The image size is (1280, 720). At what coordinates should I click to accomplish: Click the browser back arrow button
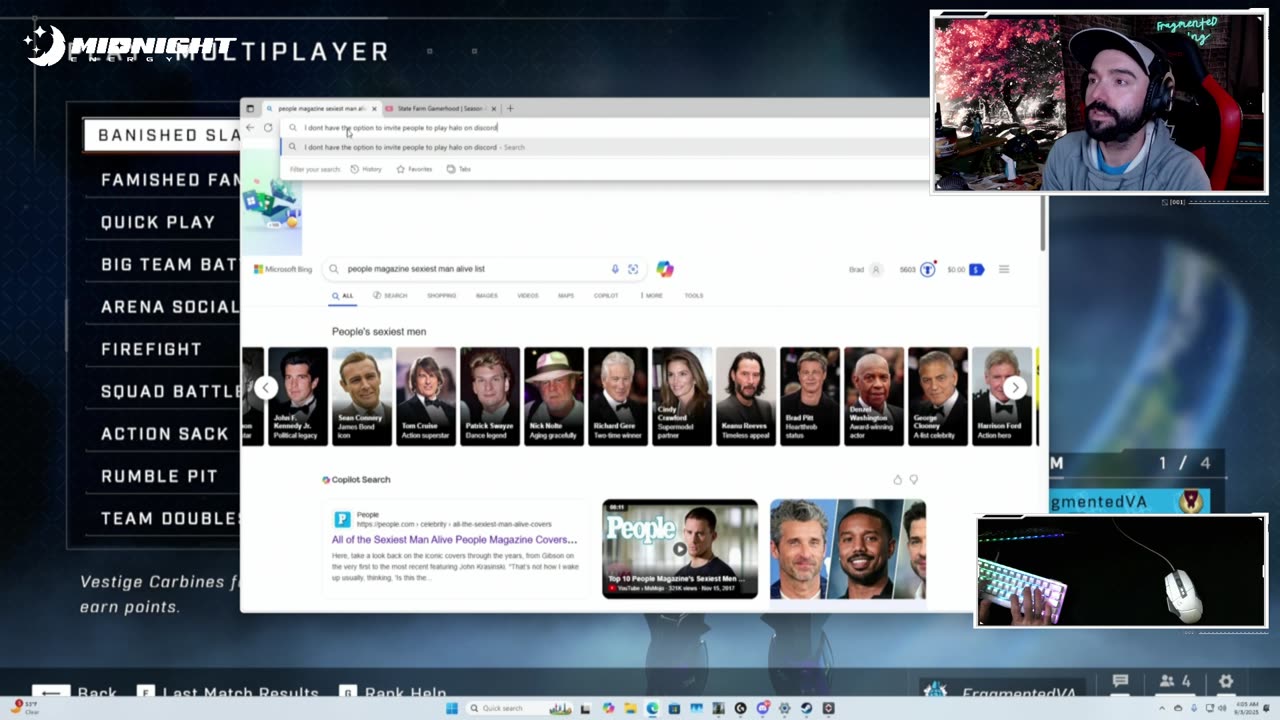[250, 128]
